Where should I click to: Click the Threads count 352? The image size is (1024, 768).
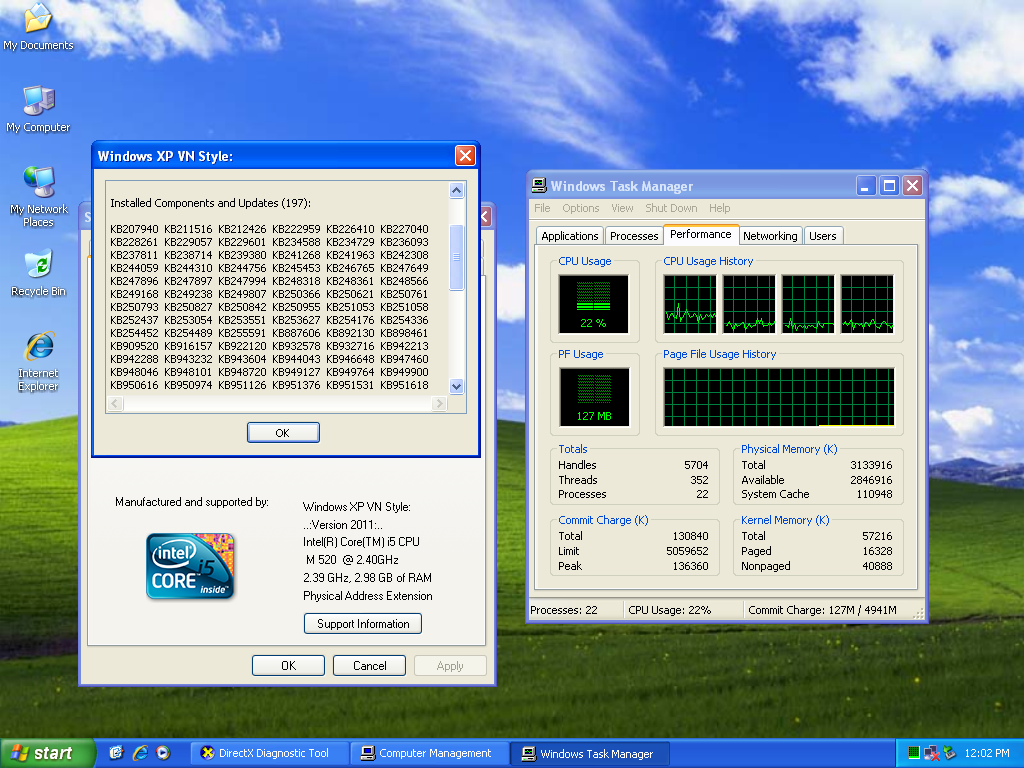coord(699,480)
